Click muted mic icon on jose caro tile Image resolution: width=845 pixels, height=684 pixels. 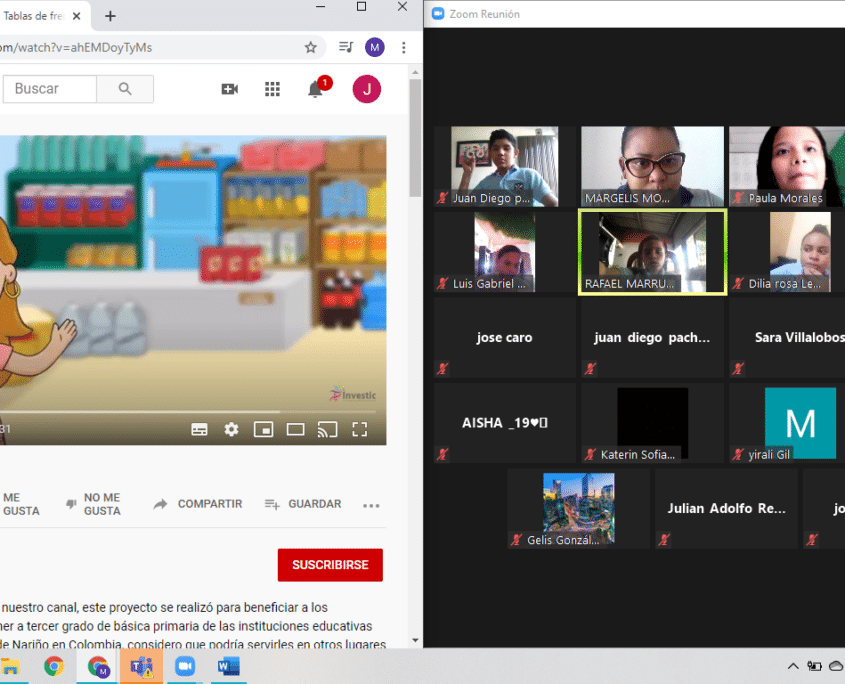(x=442, y=369)
